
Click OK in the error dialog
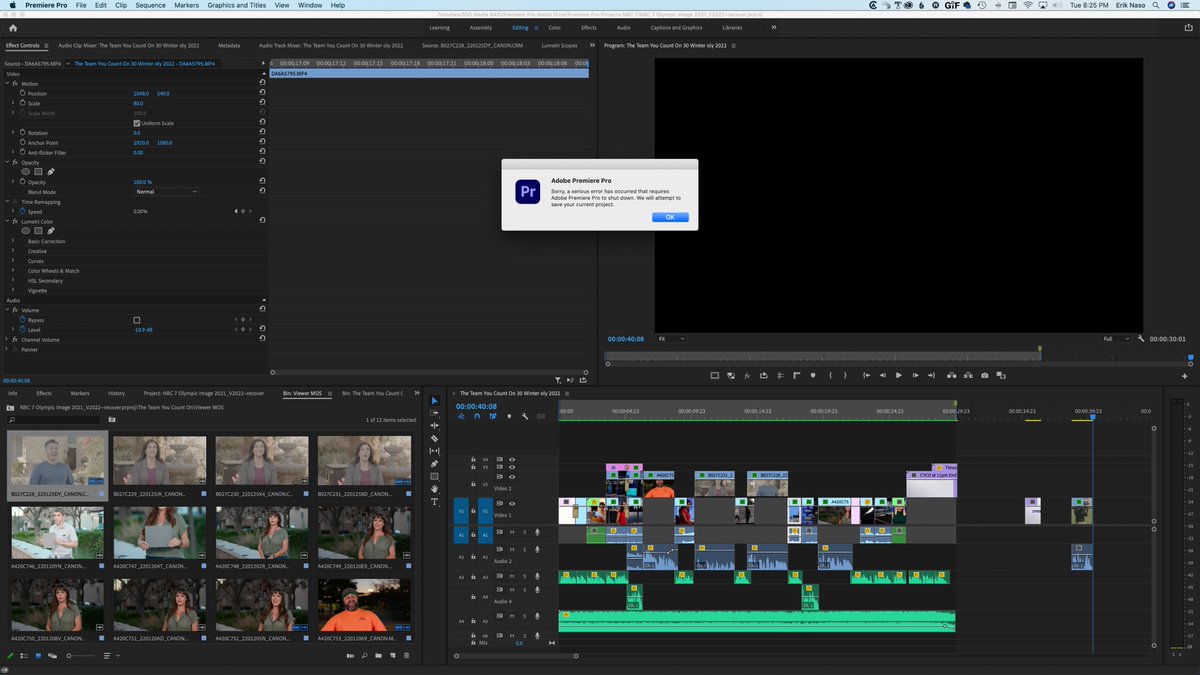click(x=670, y=217)
